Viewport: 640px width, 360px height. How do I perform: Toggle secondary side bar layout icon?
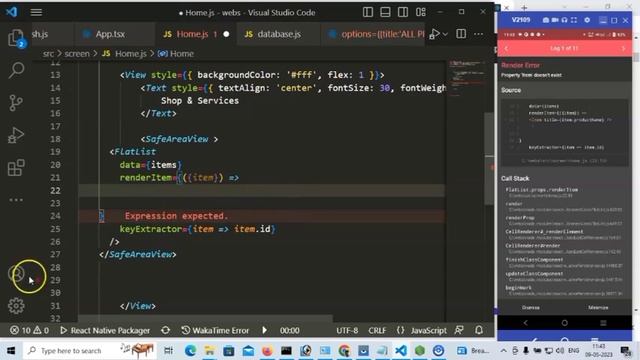click(x=403, y=12)
